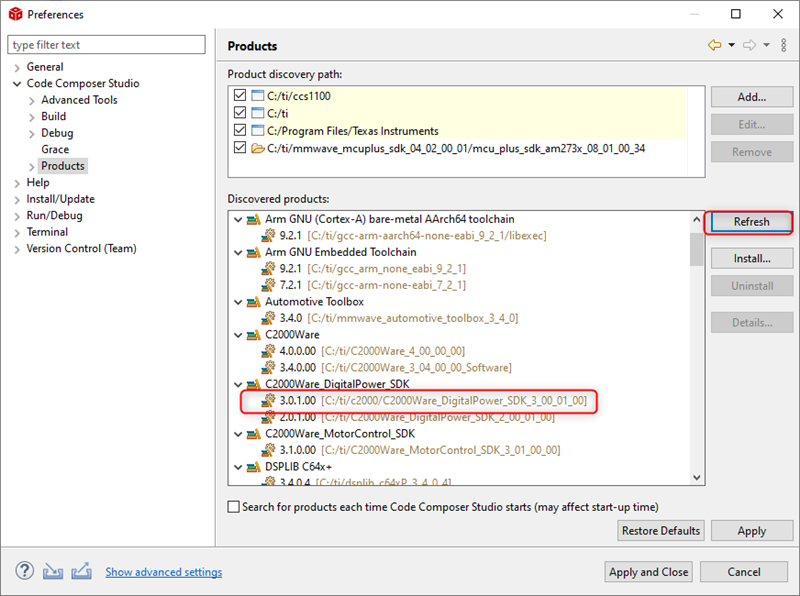Collapse the Code Composer Studio category
800x596 pixels.
click(x=17, y=84)
